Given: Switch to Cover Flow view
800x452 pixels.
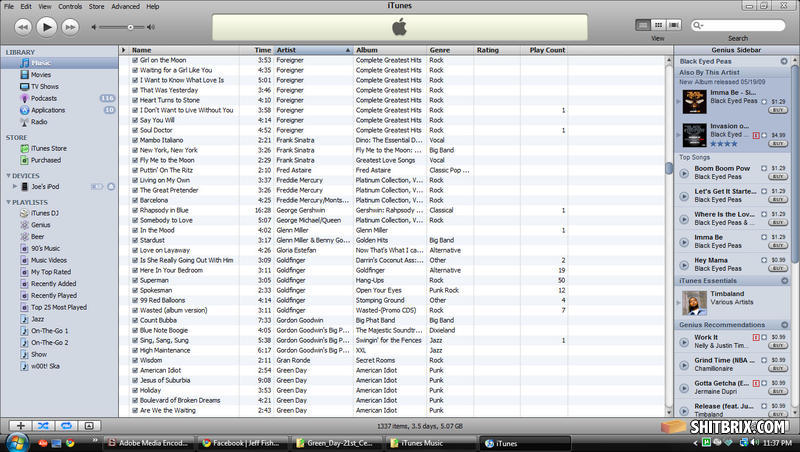Looking at the screenshot, I should click(673, 25).
